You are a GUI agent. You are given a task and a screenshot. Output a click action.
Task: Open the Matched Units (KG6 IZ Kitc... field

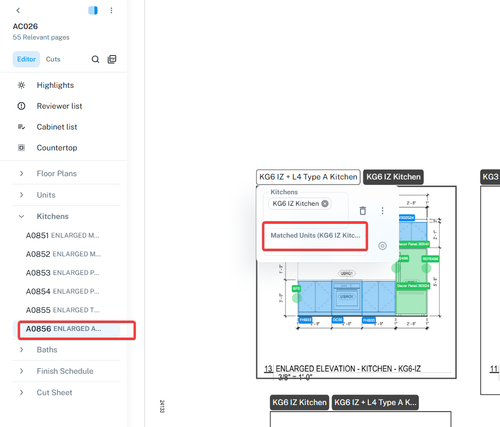pos(315,236)
